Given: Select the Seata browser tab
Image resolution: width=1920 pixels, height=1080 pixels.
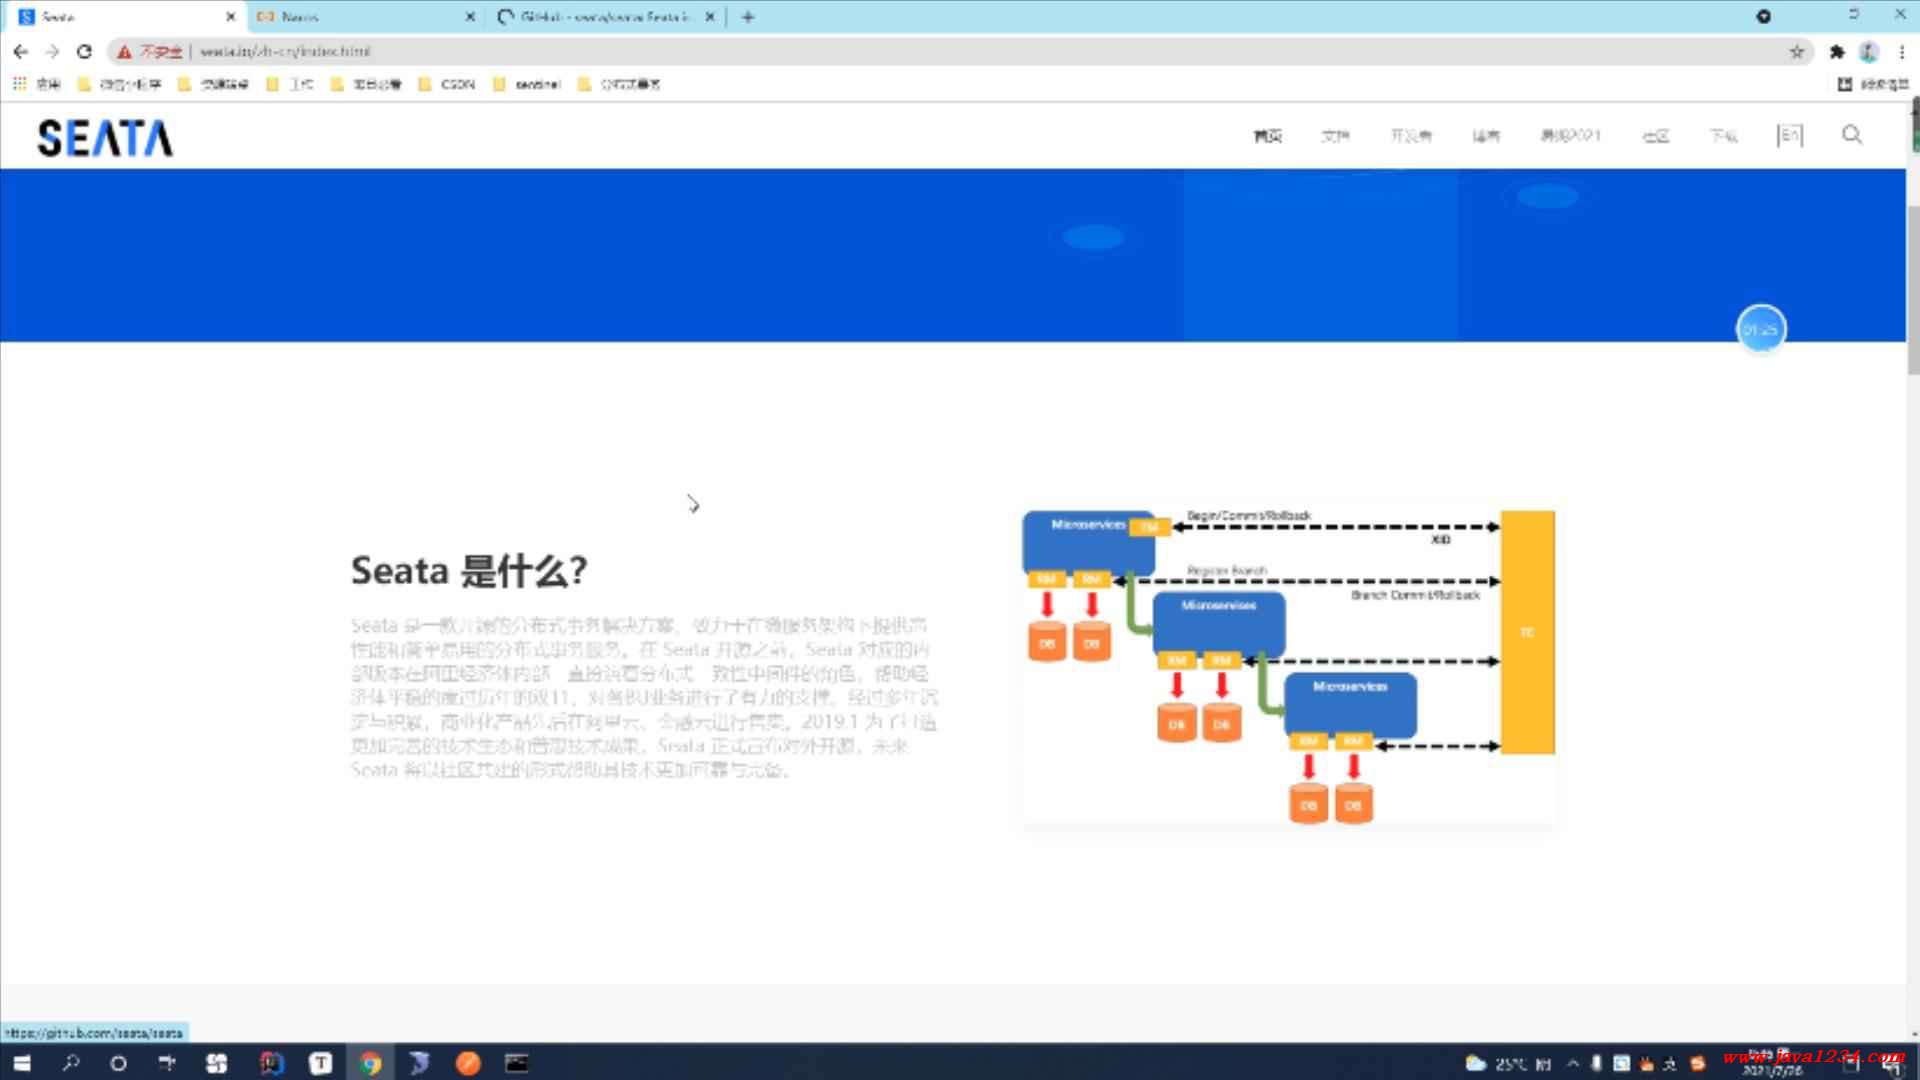Looking at the screenshot, I should click(x=125, y=16).
